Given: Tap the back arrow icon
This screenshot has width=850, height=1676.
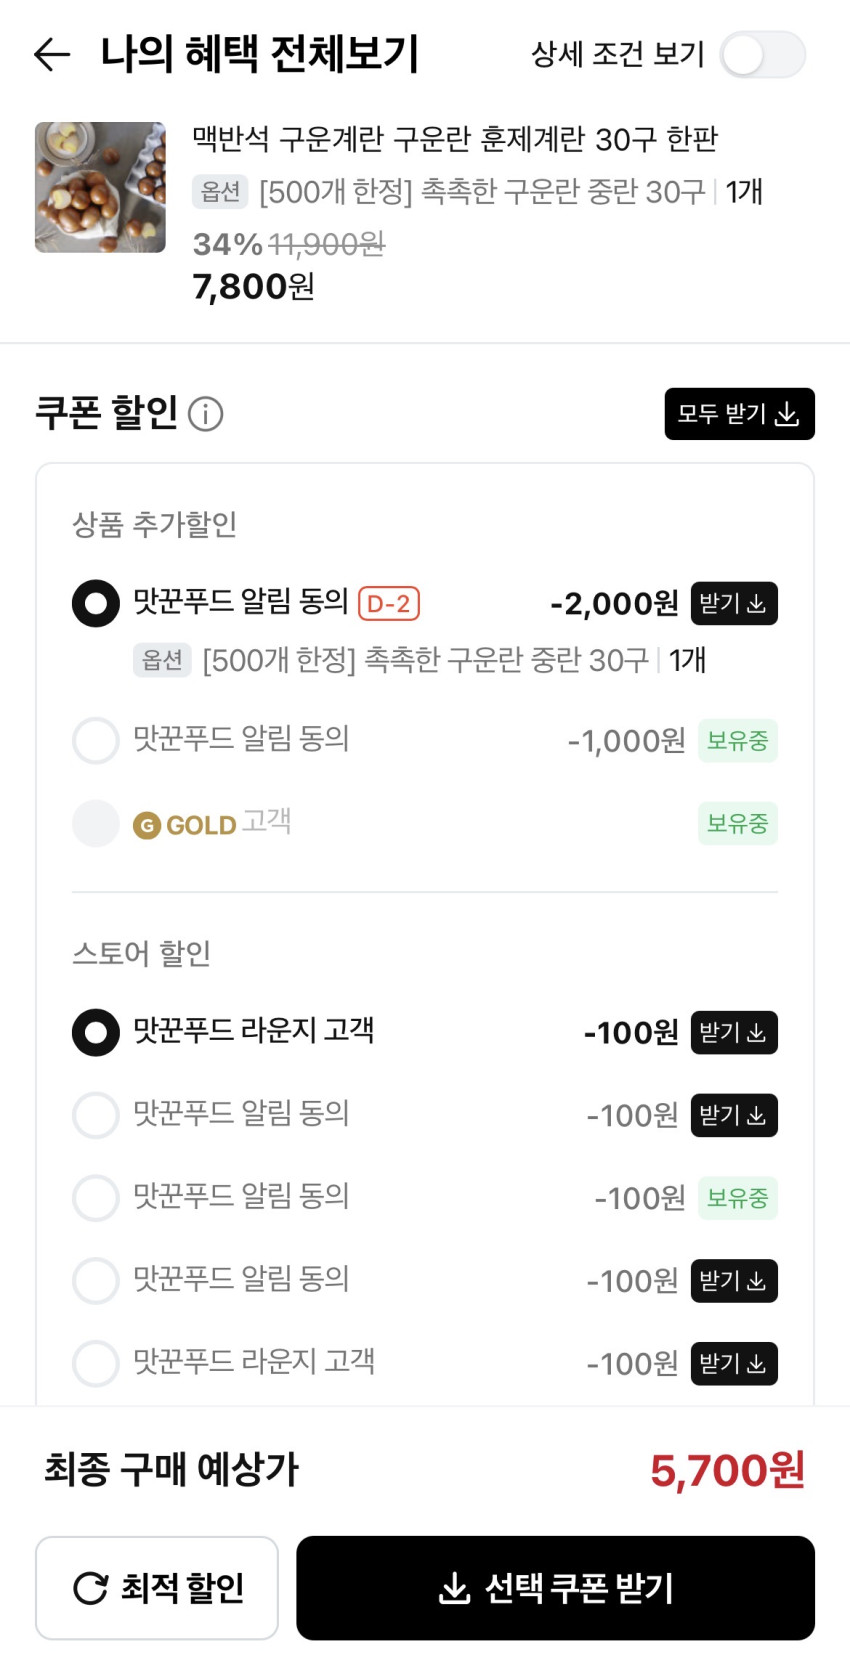Looking at the screenshot, I should (x=52, y=54).
